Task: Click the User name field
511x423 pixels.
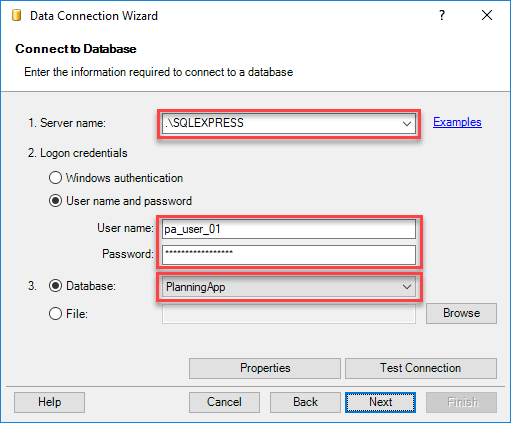Action: [289, 229]
